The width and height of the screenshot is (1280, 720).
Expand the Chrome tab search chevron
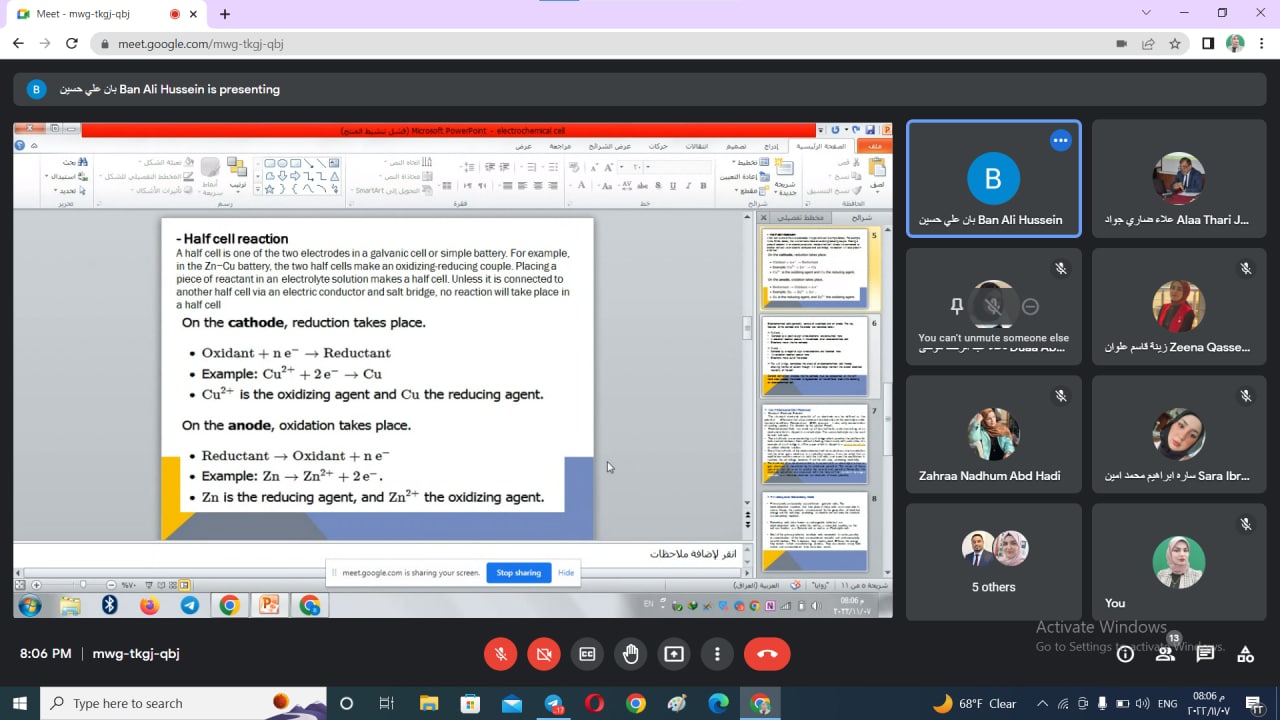1146,13
